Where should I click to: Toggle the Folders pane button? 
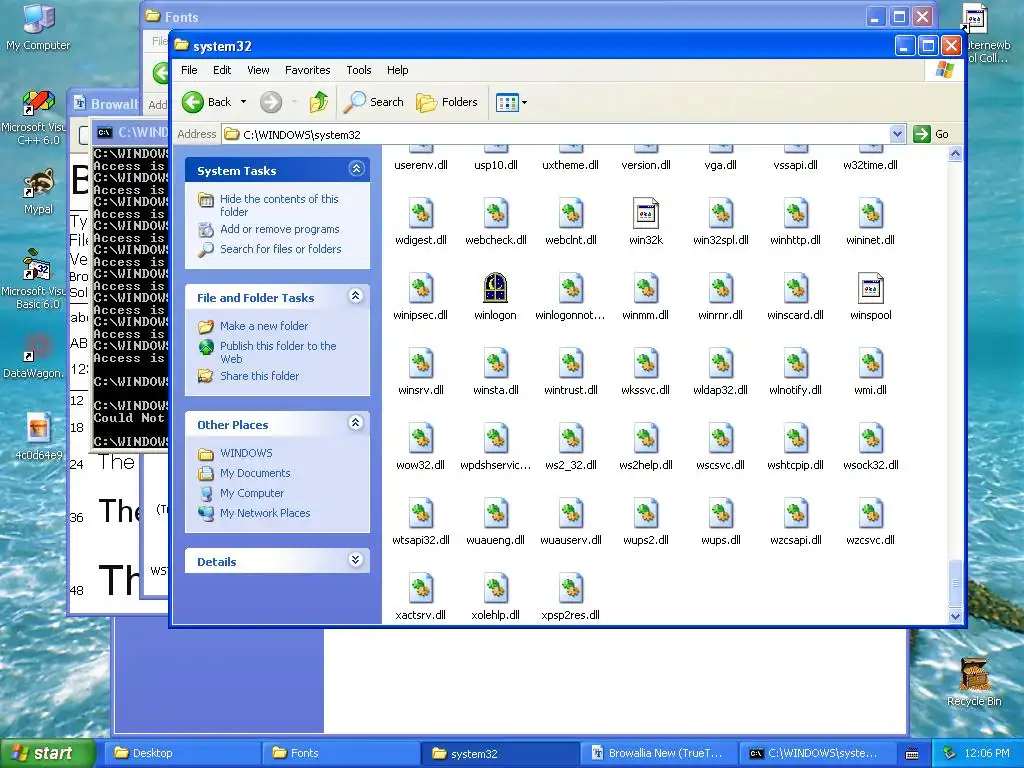click(447, 102)
